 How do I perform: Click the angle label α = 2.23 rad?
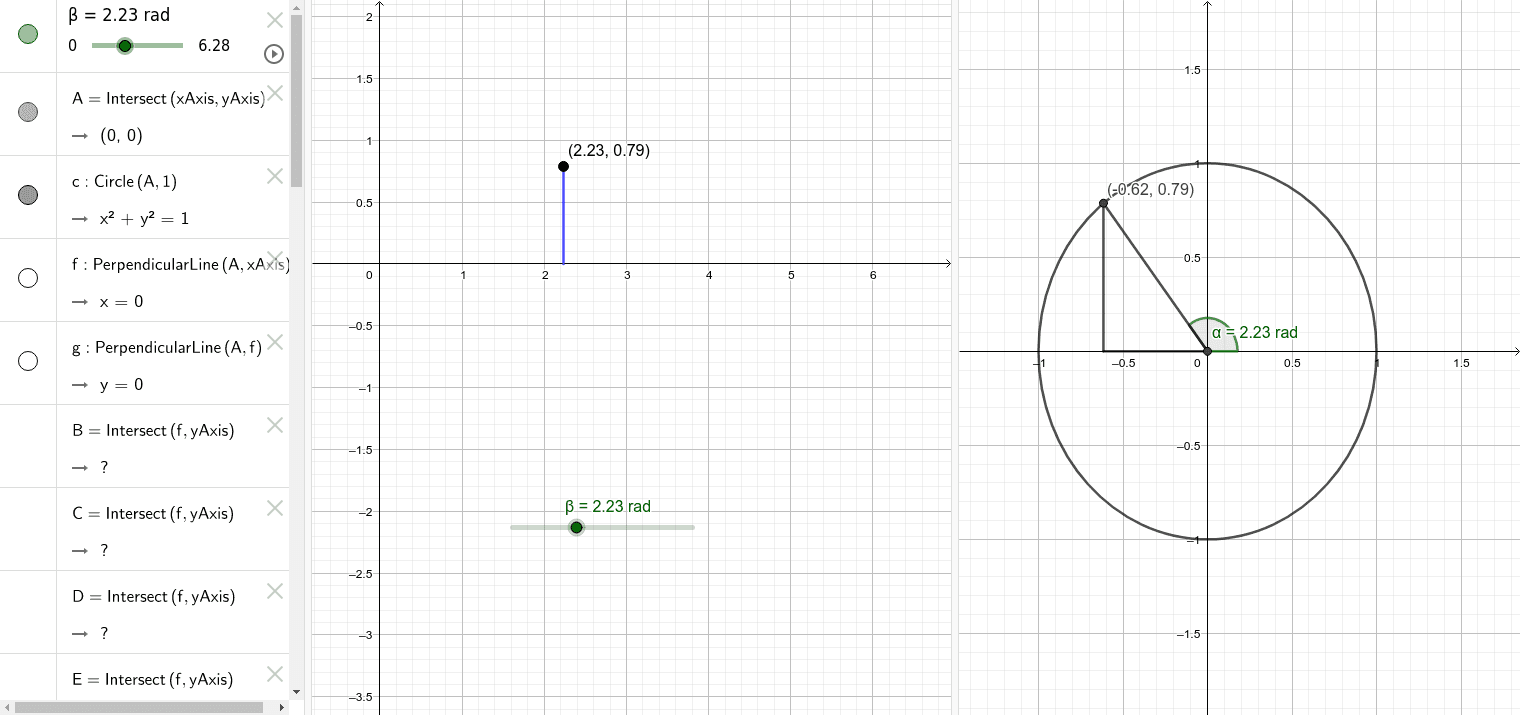[x=1255, y=332]
